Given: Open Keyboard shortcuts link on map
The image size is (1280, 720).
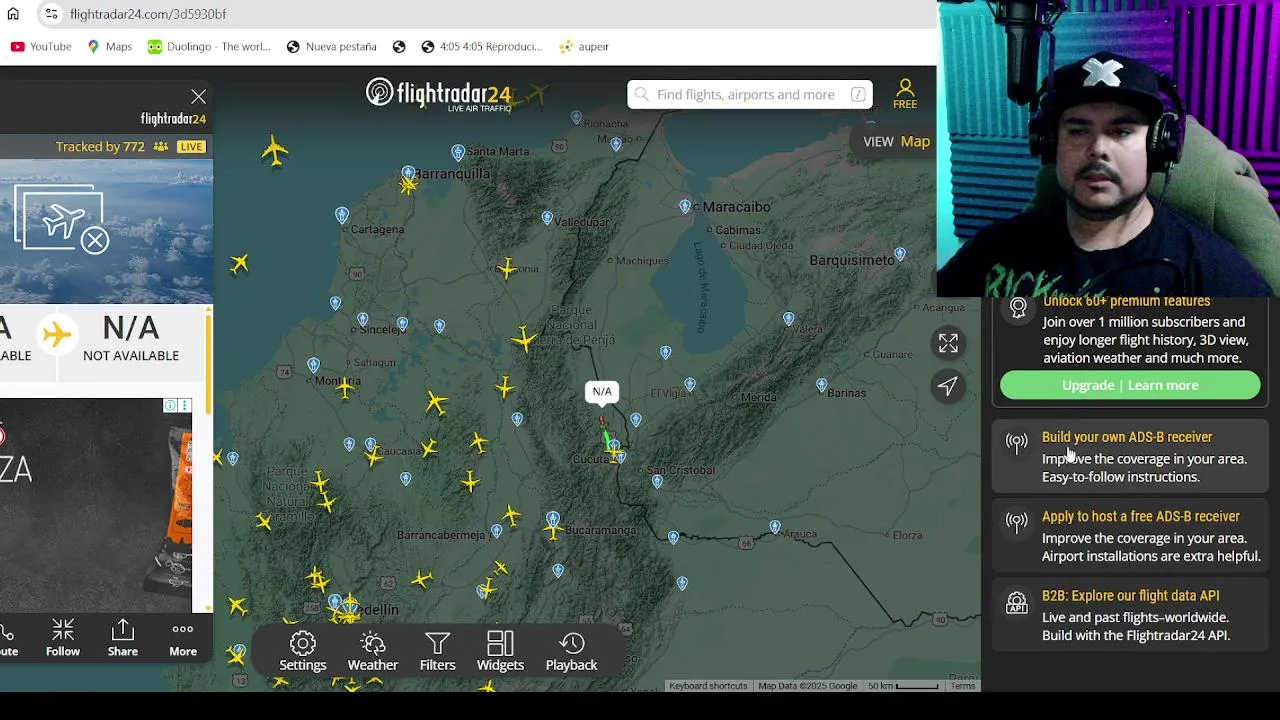Looking at the screenshot, I should 708,686.
